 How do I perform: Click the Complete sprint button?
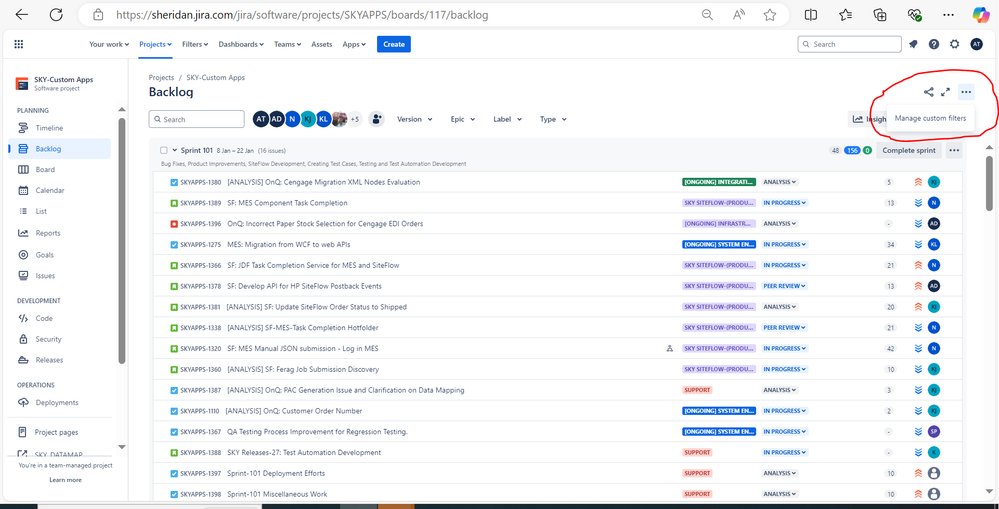coord(909,150)
